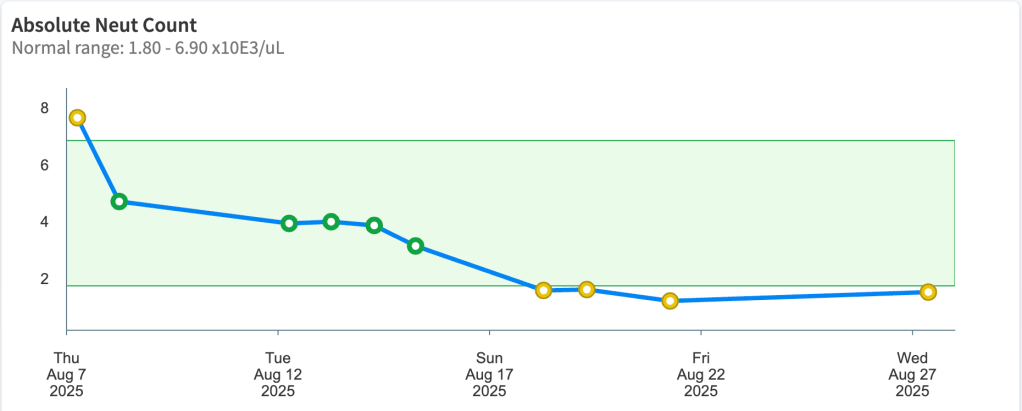The width and height of the screenshot is (1022, 411).
Task: Click the y-axis value 2 label
Action: (x=44, y=279)
